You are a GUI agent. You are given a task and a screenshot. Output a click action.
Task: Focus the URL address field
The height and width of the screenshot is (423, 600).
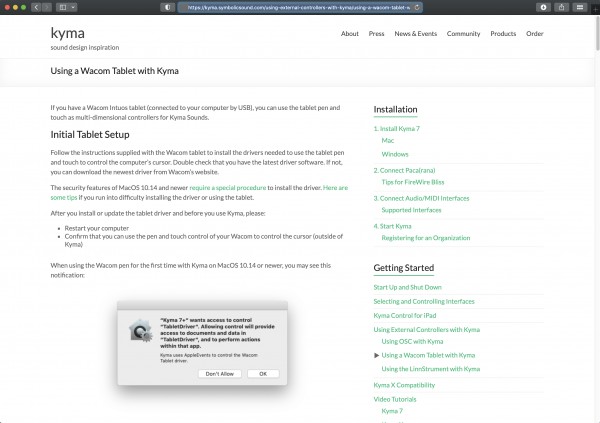pyautogui.click(x=298, y=7)
